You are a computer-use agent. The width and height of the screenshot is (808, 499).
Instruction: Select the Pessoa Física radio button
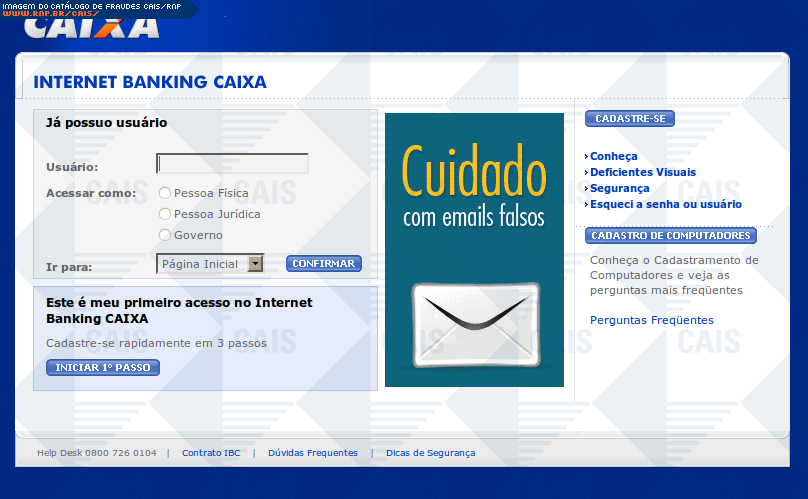(x=165, y=193)
